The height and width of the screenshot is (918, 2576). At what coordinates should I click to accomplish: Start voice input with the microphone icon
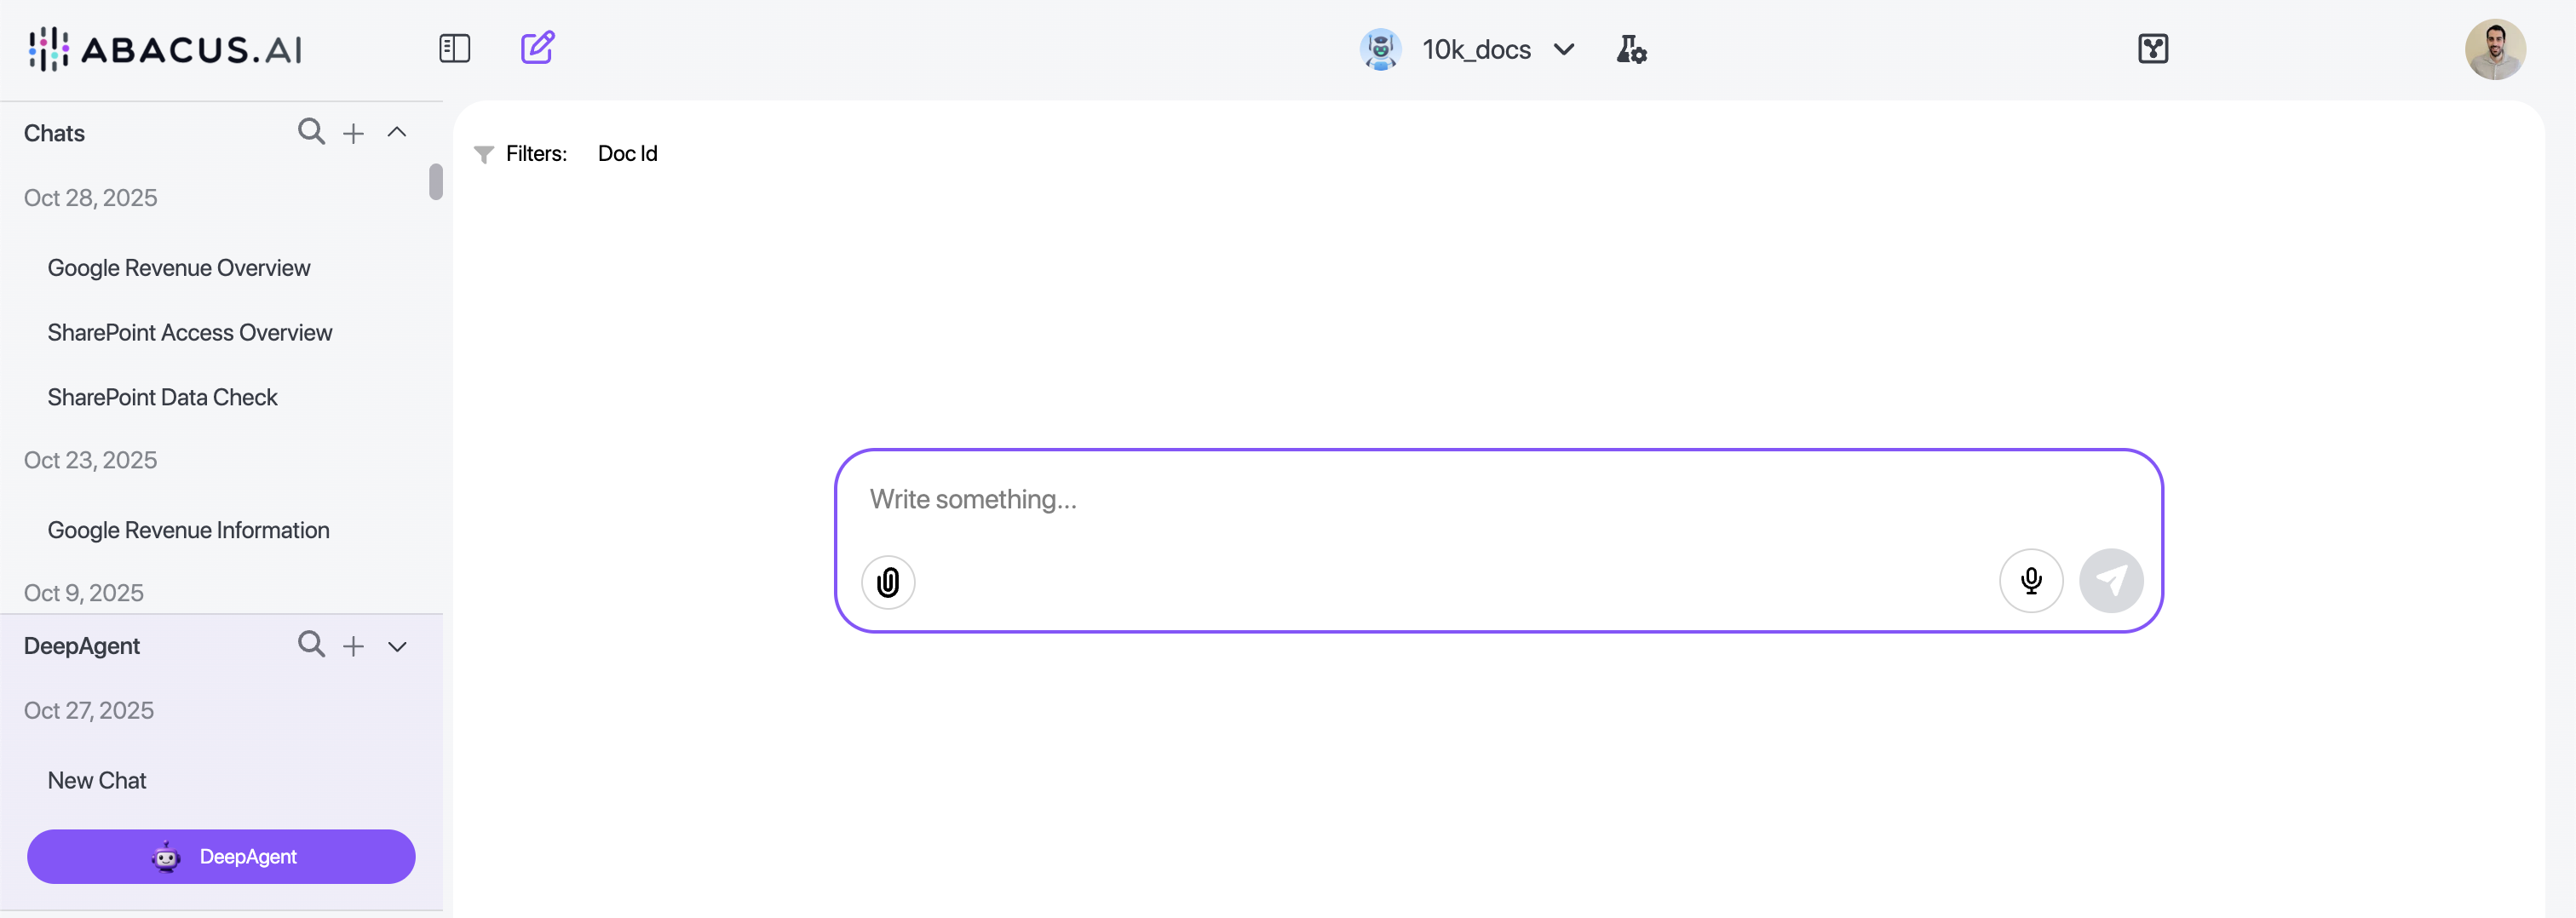pos(2031,580)
